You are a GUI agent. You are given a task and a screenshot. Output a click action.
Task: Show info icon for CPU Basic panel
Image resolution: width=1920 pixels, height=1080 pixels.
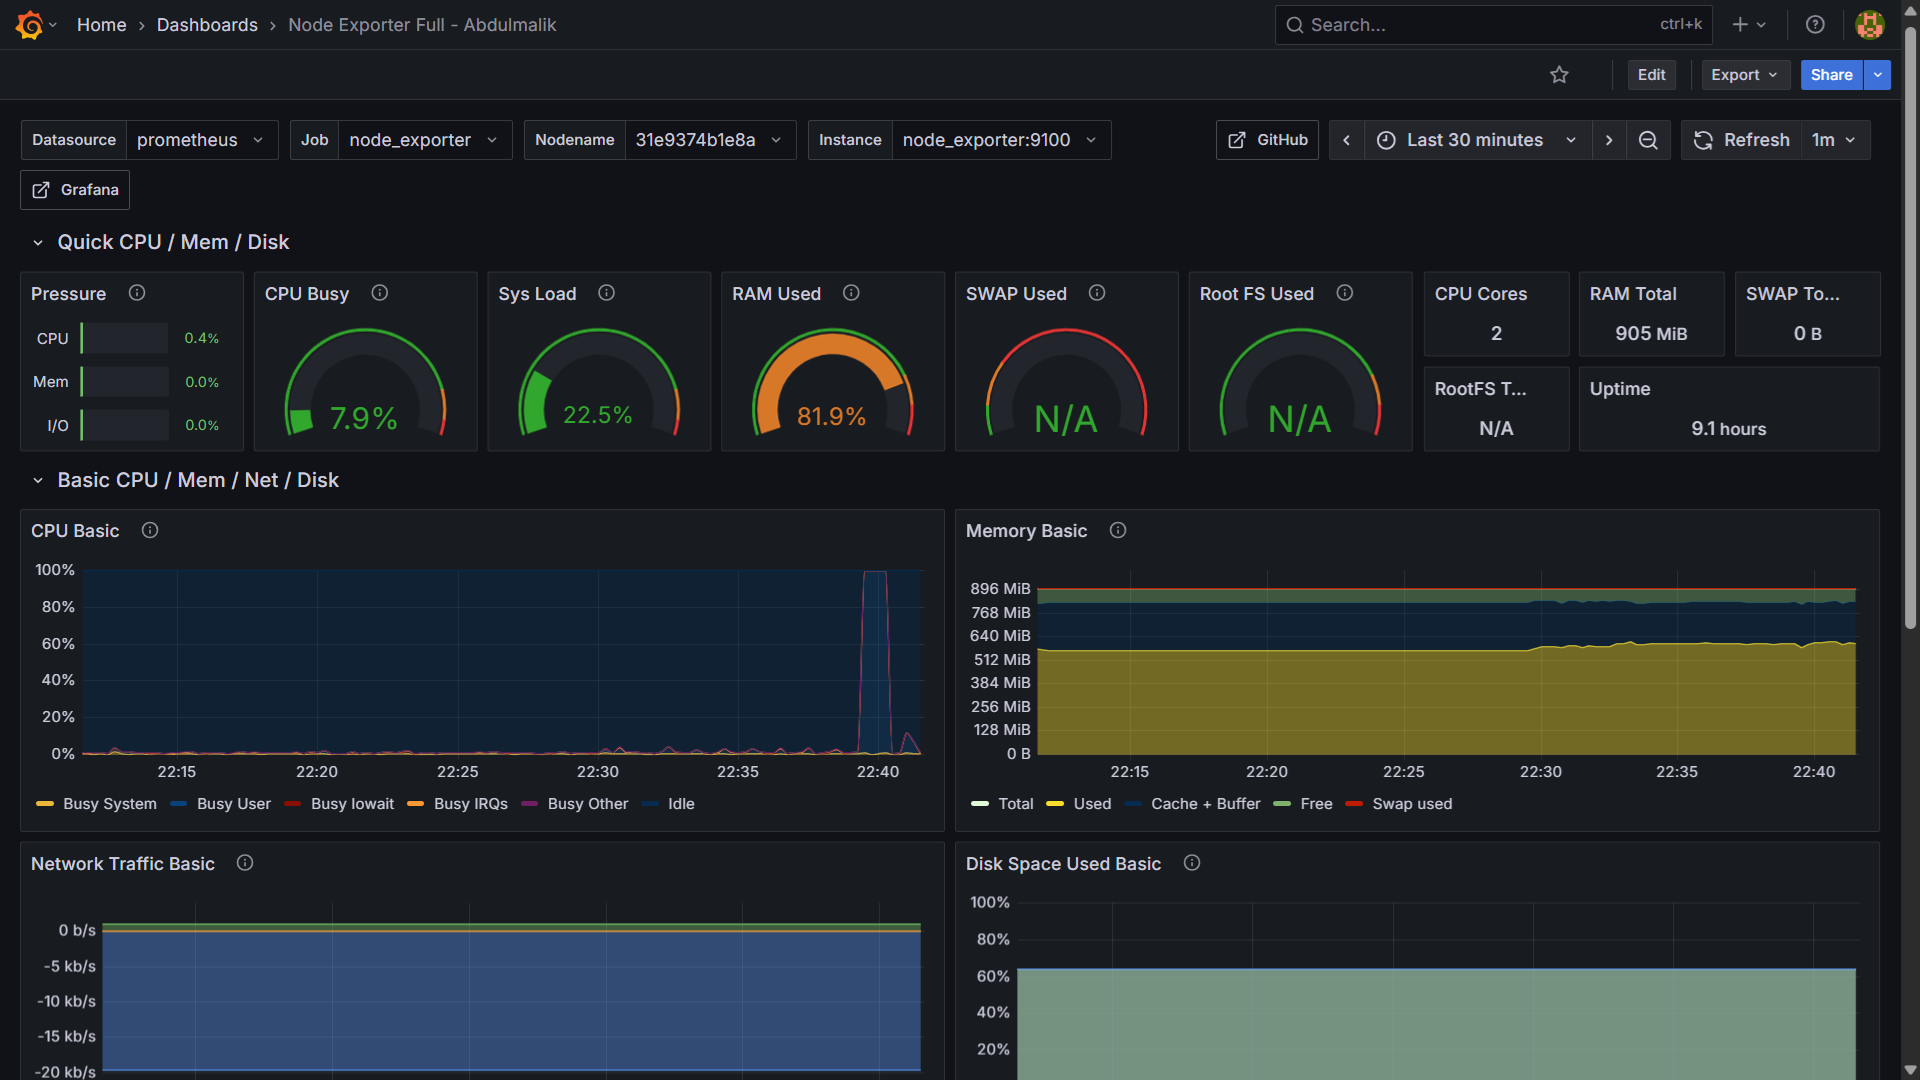150,531
